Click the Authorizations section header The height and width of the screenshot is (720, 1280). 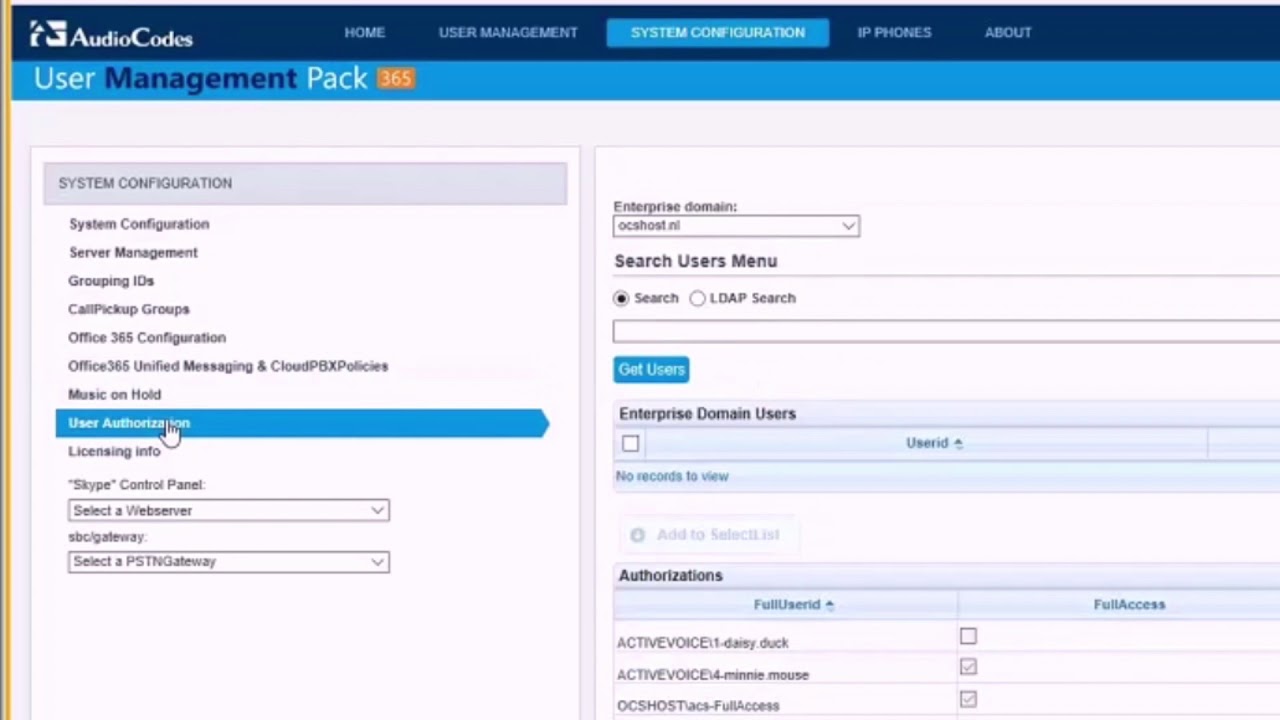pyautogui.click(x=670, y=576)
